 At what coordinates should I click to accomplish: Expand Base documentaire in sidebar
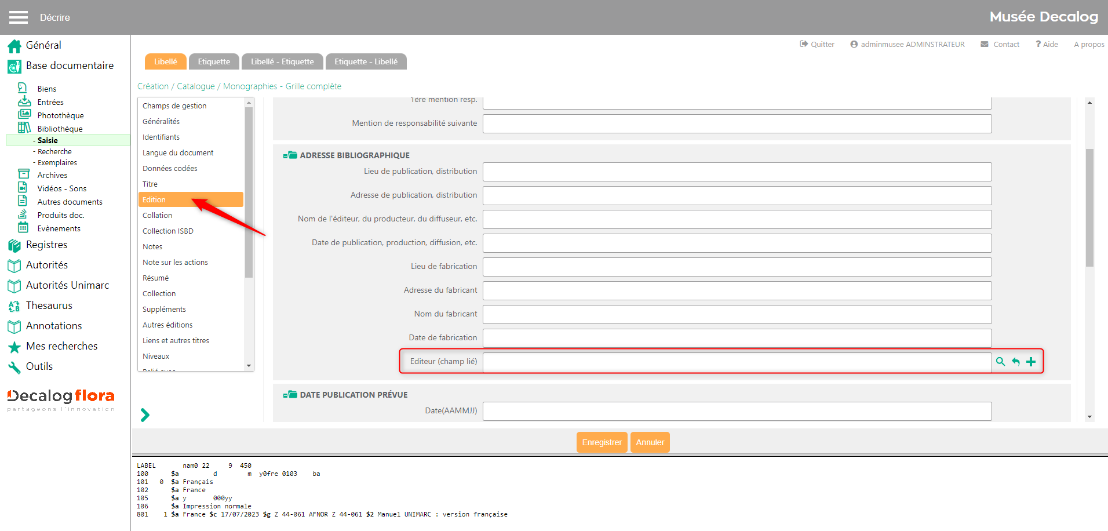pos(15,66)
